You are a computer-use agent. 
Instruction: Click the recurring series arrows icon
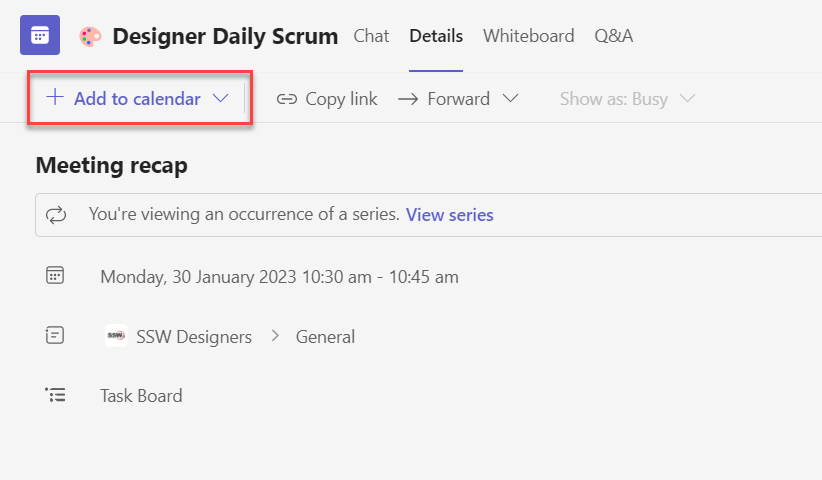click(56, 214)
